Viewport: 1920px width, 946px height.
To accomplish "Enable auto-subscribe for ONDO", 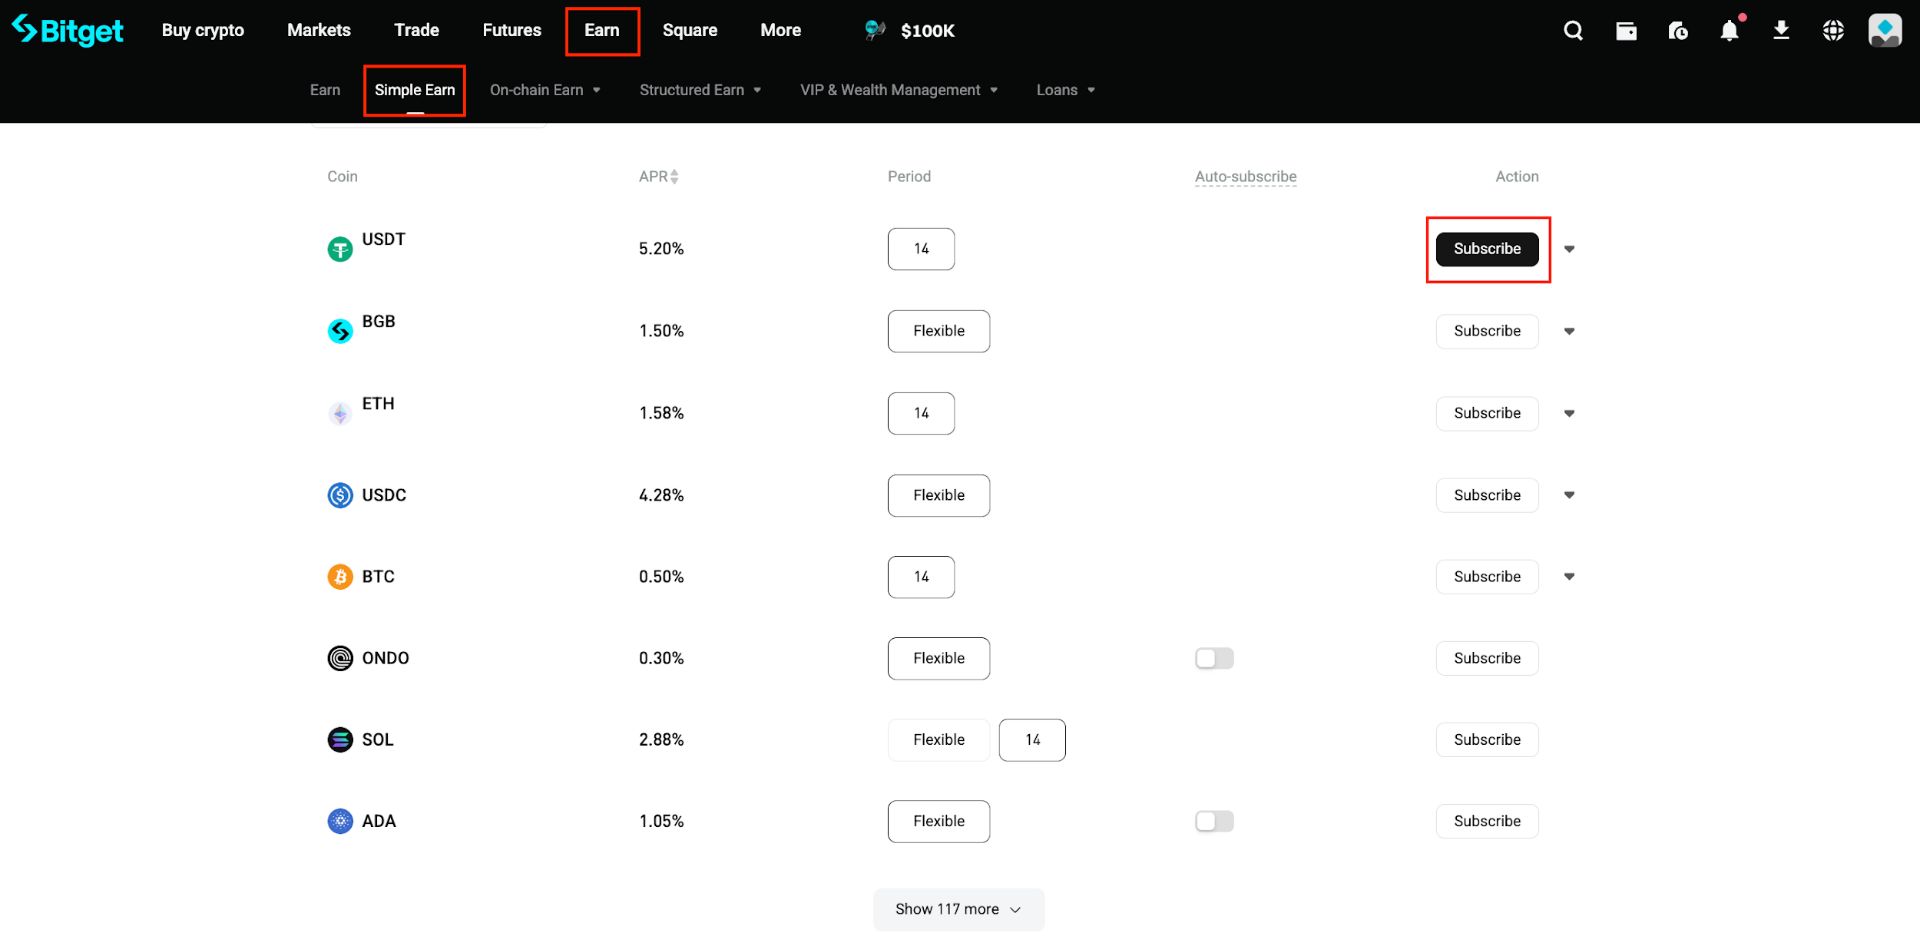I will coord(1214,658).
